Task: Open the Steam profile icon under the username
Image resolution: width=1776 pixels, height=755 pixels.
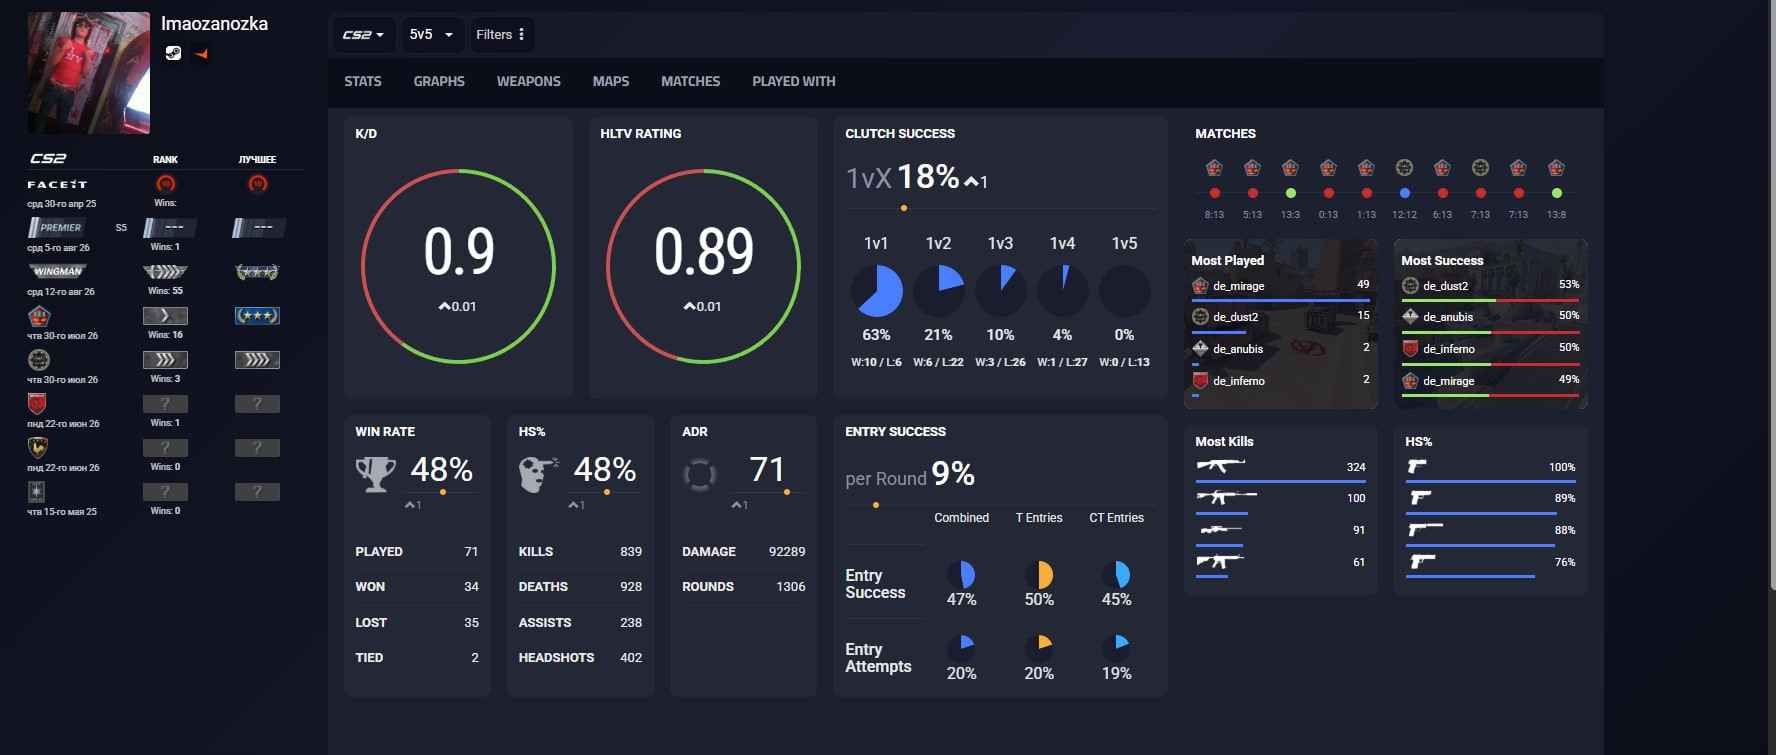Action: coord(173,53)
